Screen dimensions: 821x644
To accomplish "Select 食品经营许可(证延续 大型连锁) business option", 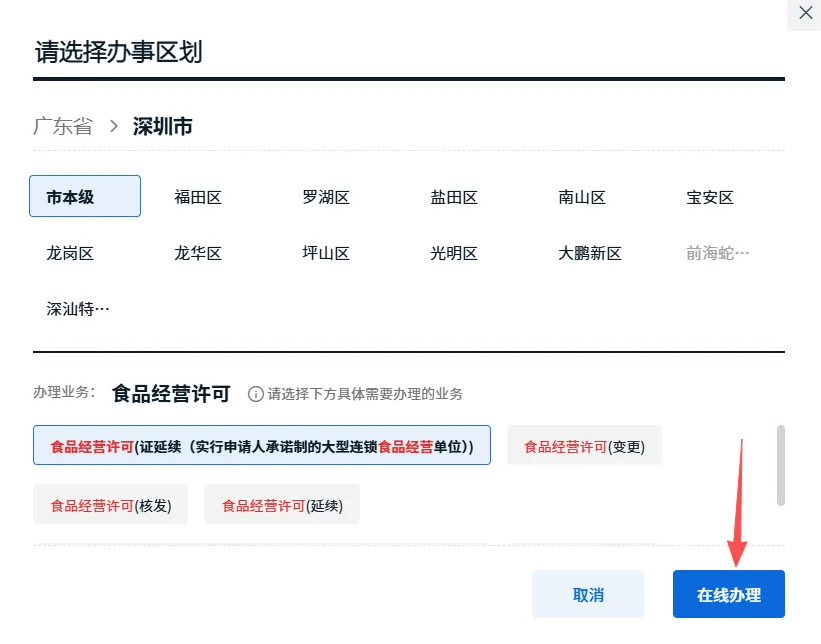I will 262,445.
